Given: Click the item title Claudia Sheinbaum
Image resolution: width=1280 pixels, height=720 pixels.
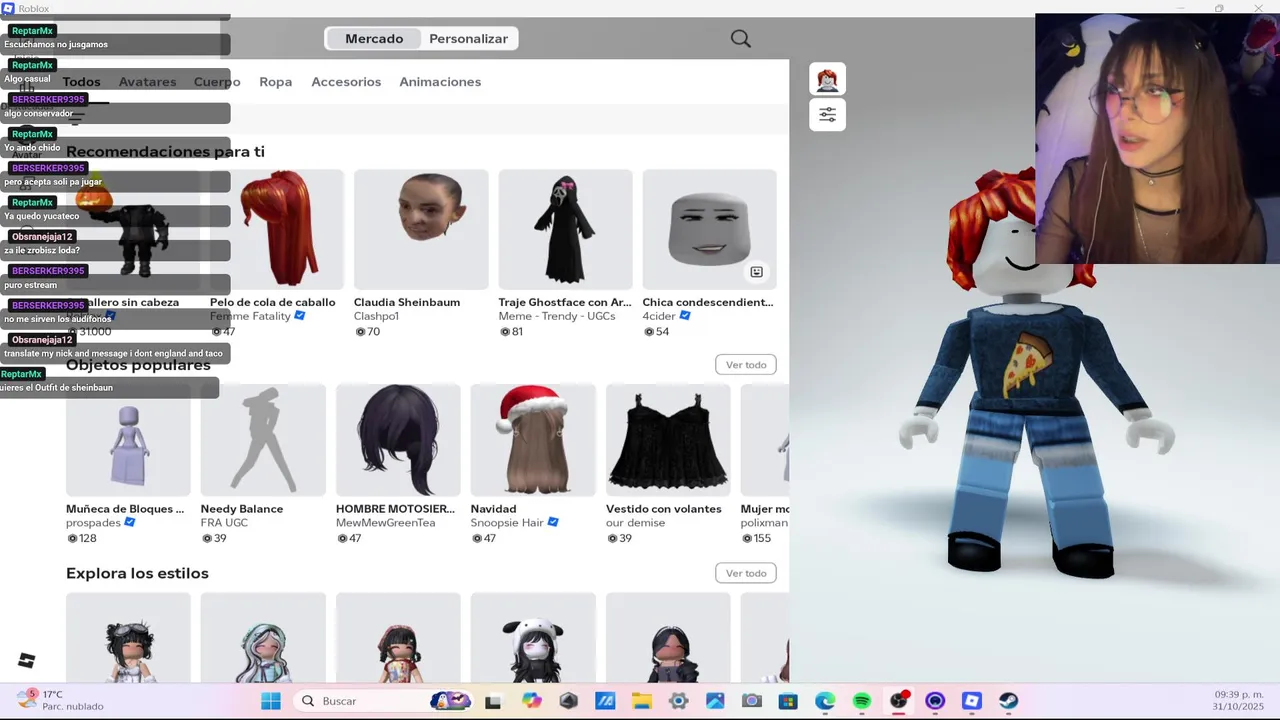Looking at the screenshot, I should point(407,302).
